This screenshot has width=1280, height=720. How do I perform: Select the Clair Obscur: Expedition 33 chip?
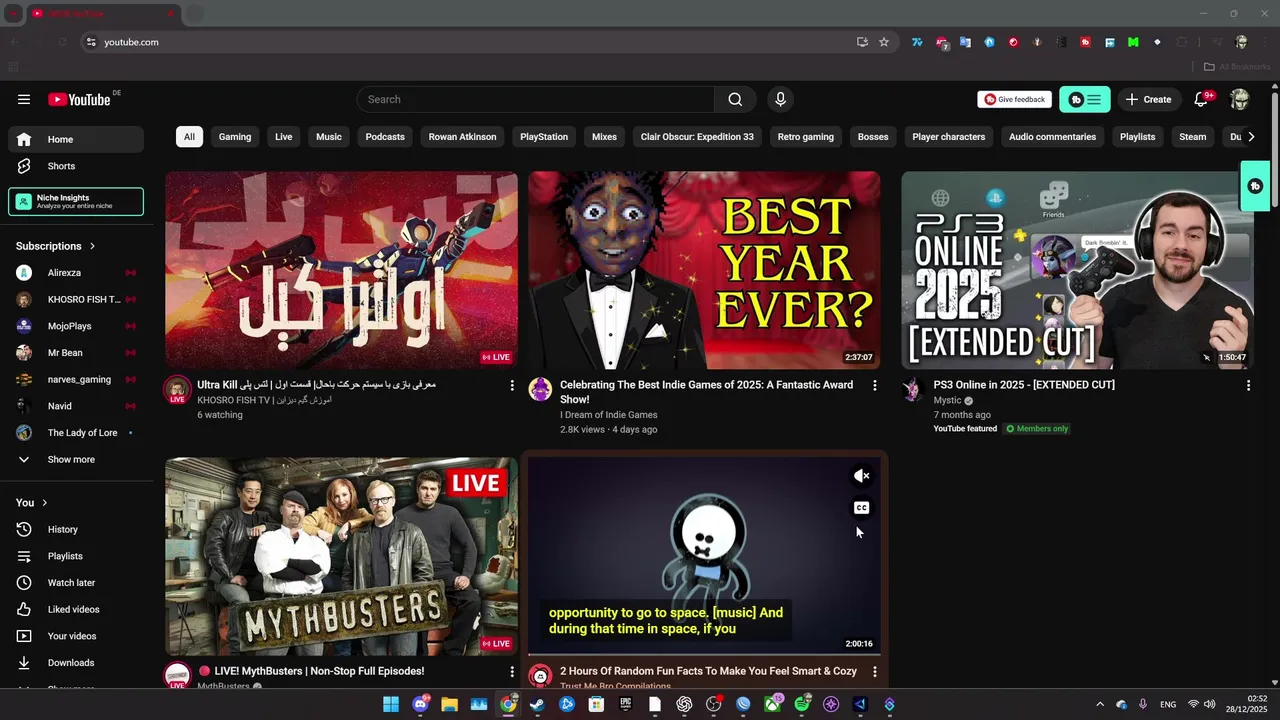(x=697, y=137)
